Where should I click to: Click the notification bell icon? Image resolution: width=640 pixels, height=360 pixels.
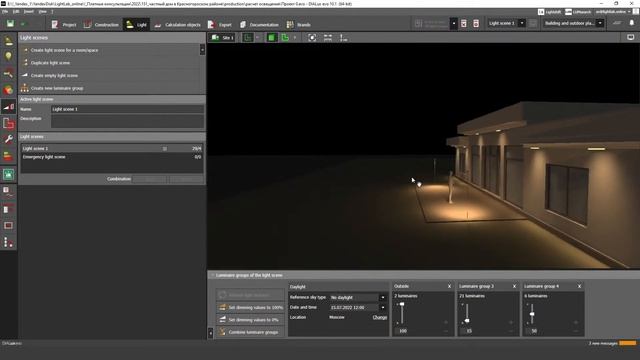coord(631,23)
